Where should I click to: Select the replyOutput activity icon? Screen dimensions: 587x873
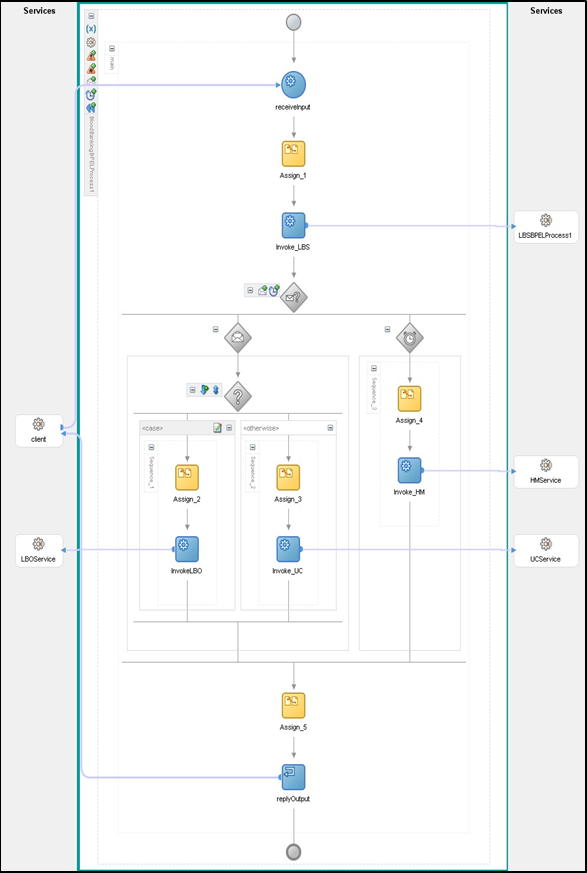click(x=294, y=777)
